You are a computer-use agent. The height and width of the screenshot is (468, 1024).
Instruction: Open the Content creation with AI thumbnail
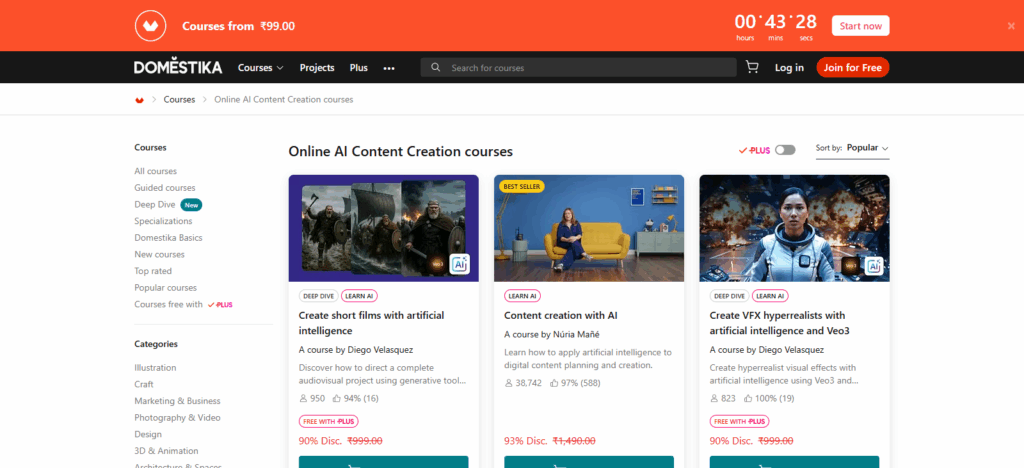589,228
